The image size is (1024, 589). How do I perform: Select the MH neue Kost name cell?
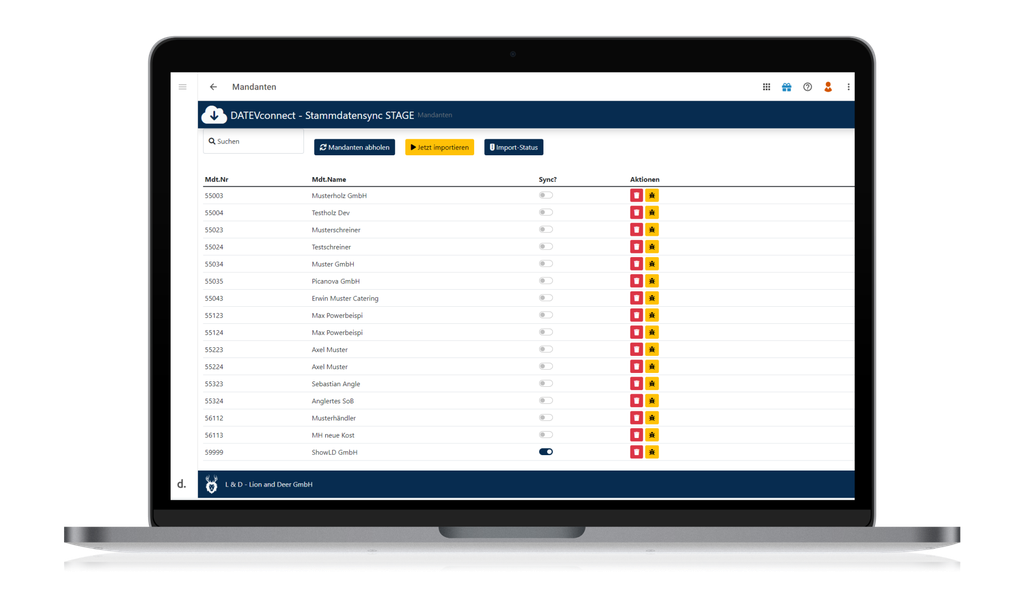point(333,435)
